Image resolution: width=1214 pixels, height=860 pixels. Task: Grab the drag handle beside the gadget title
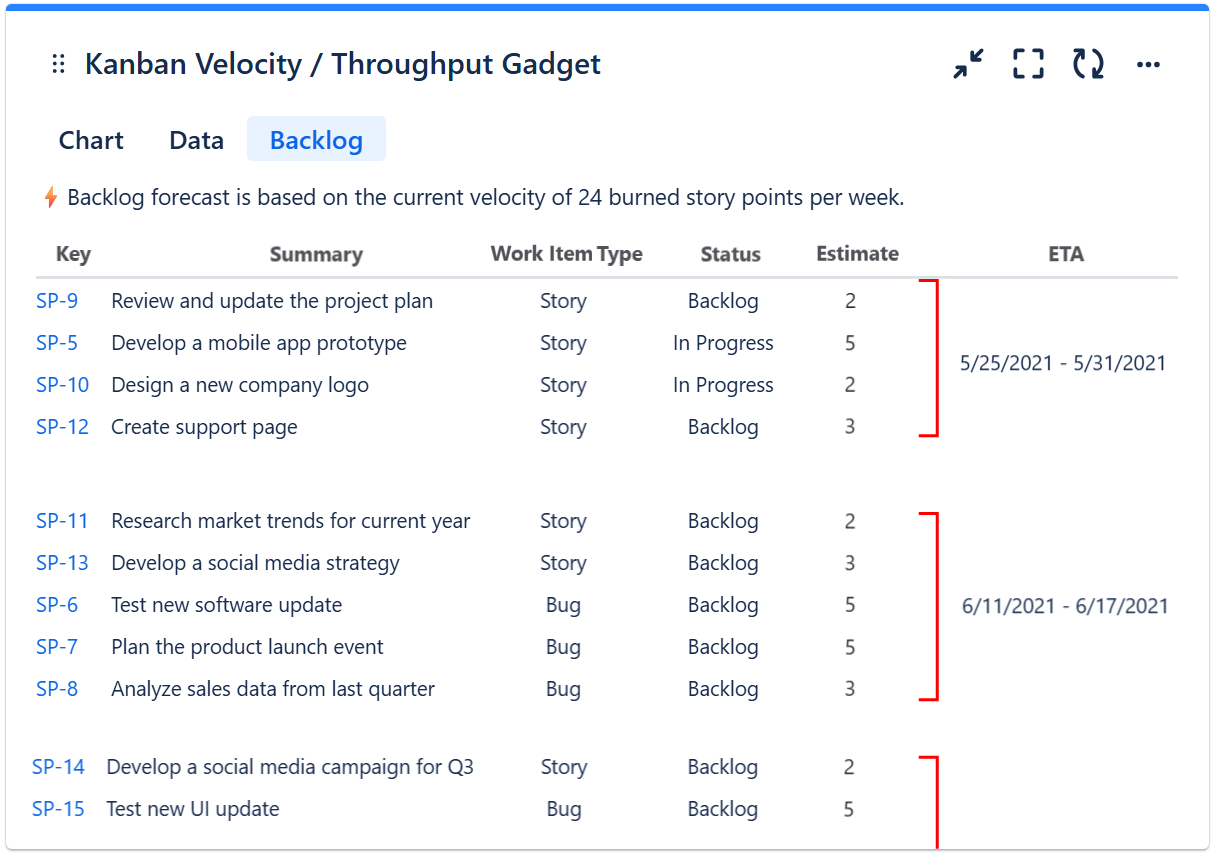point(57,63)
